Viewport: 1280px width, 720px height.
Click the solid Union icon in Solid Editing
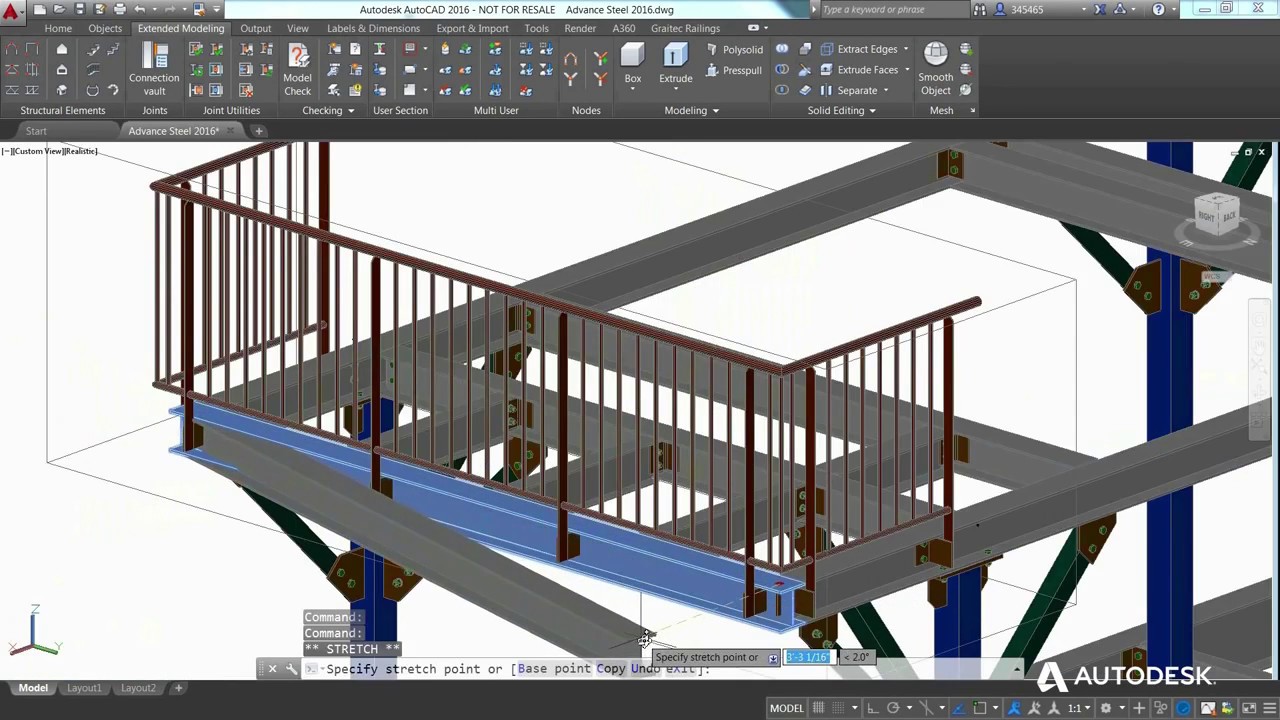pyautogui.click(x=782, y=49)
